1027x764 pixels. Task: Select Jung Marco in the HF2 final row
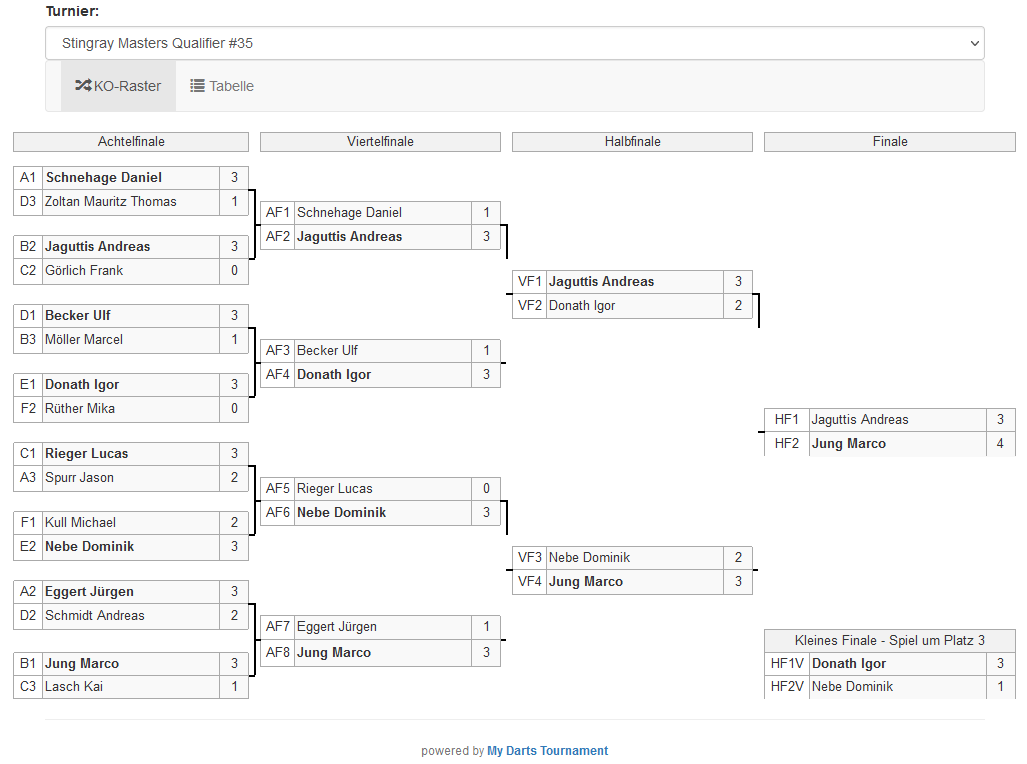849,444
